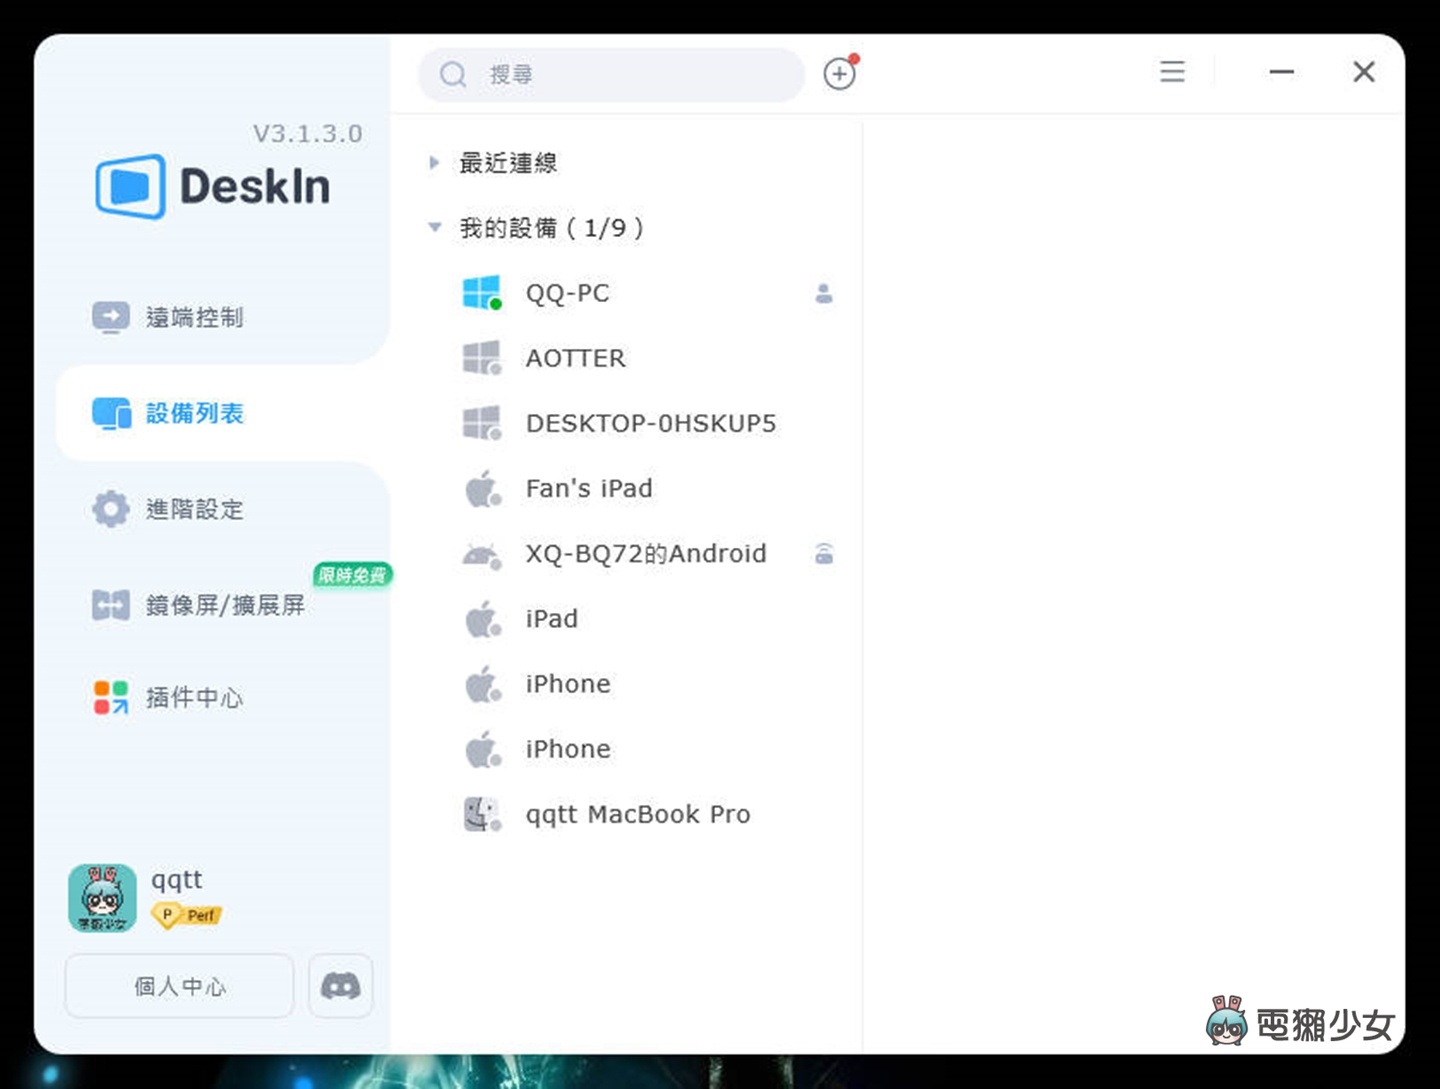The image size is (1440, 1089).
Task: Click the DeskIn logo
Action: [x=213, y=186]
